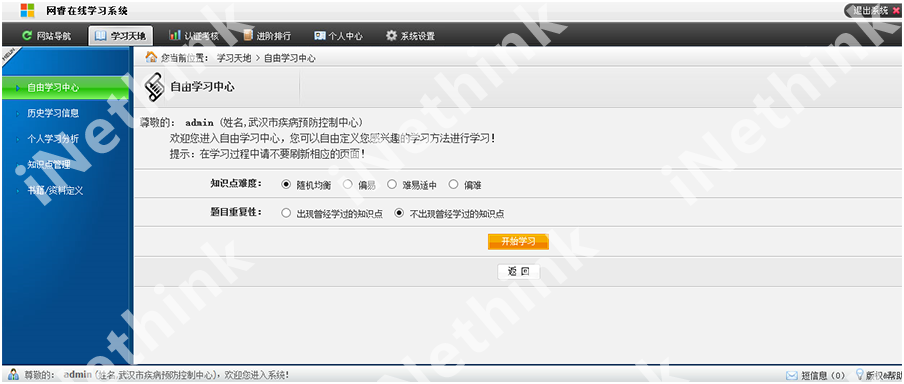Screen dimensions: 904x384
Task: Choose 出现曾经学过的知识点 radio option
Action: tap(285, 213)
